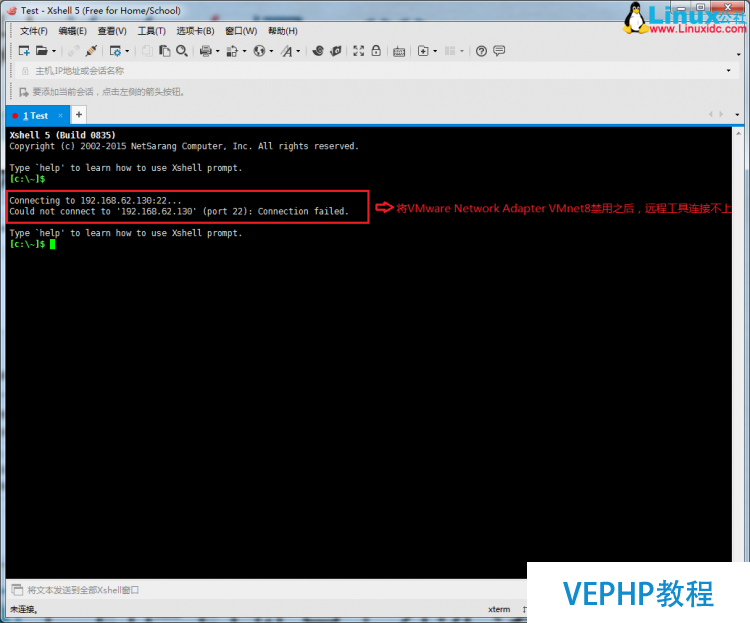Image resolution: width=750 pixels, height=623 pixels.
Task: Lock the screen with padlock icon
Action: click(376, 51)
